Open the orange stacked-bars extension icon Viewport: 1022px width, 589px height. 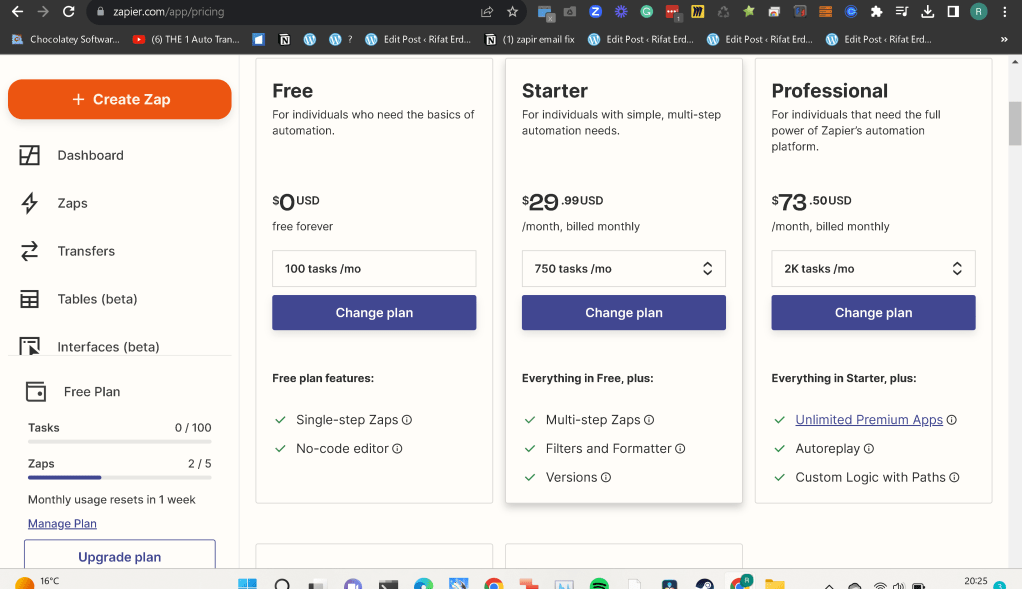(825, 12)
